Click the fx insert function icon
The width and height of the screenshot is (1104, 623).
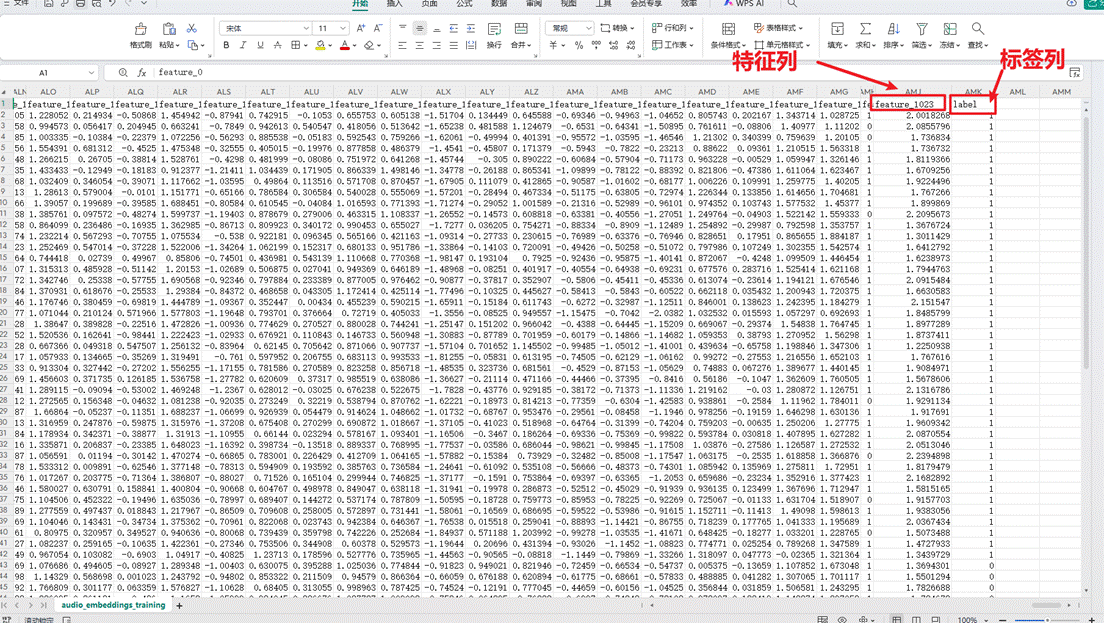(142, 73)
